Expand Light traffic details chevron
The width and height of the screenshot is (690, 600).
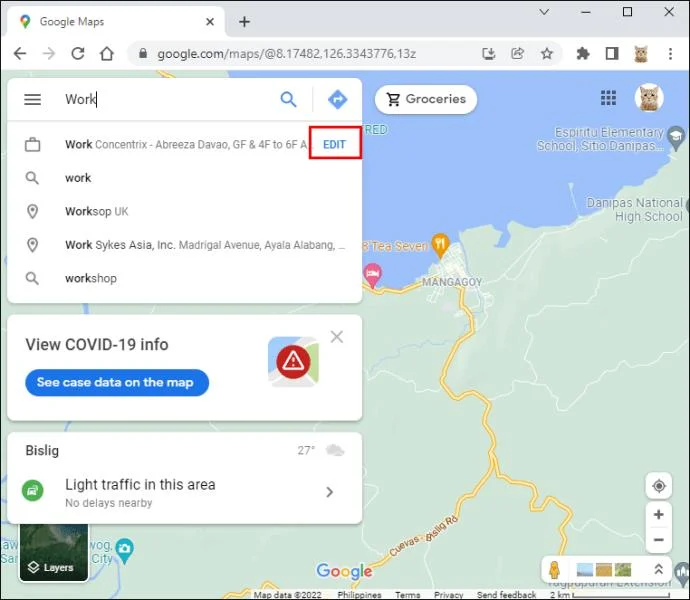(x=330, y=492)
